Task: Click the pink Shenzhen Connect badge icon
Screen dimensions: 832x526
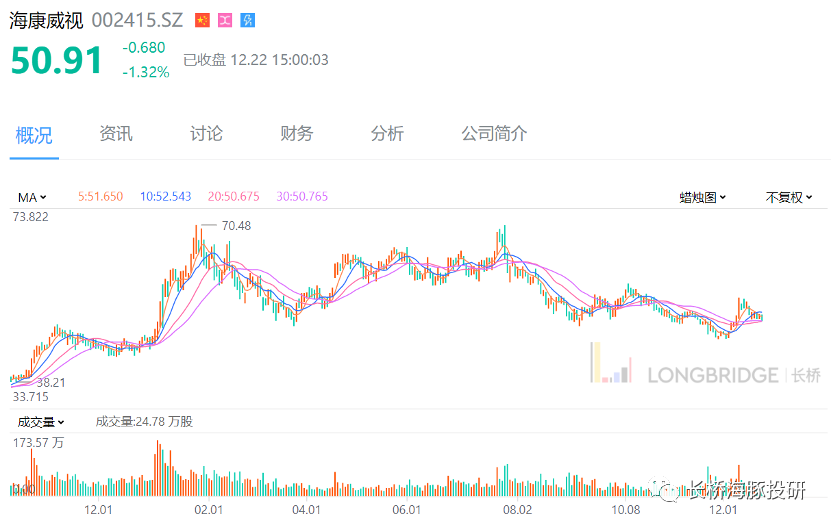Action: pos(225,21)
